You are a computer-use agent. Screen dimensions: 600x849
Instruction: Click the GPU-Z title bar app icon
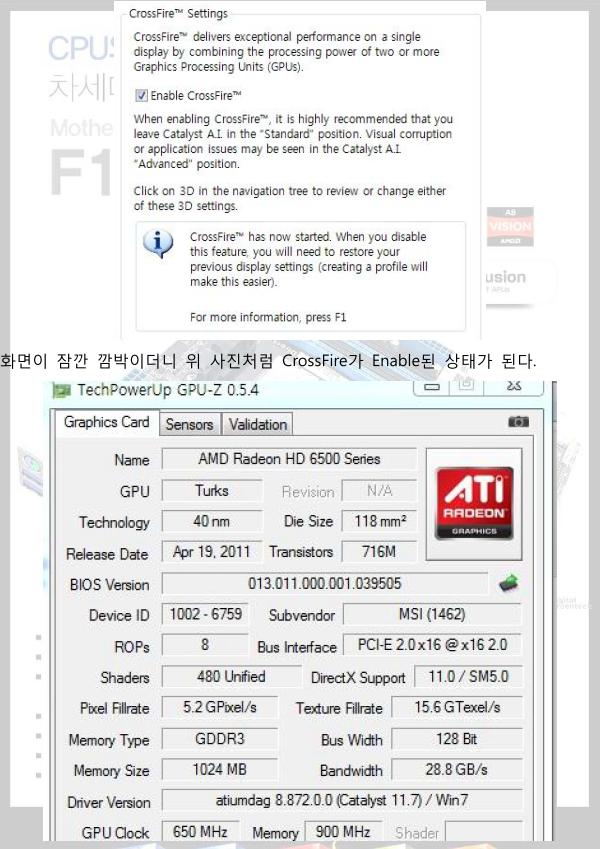coord(61,390)
